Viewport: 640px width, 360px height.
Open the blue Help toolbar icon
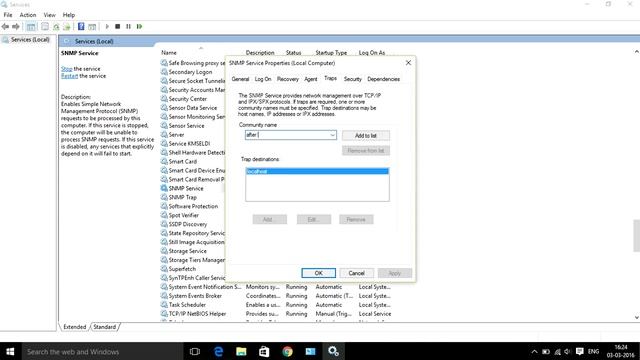coord(81,27)
